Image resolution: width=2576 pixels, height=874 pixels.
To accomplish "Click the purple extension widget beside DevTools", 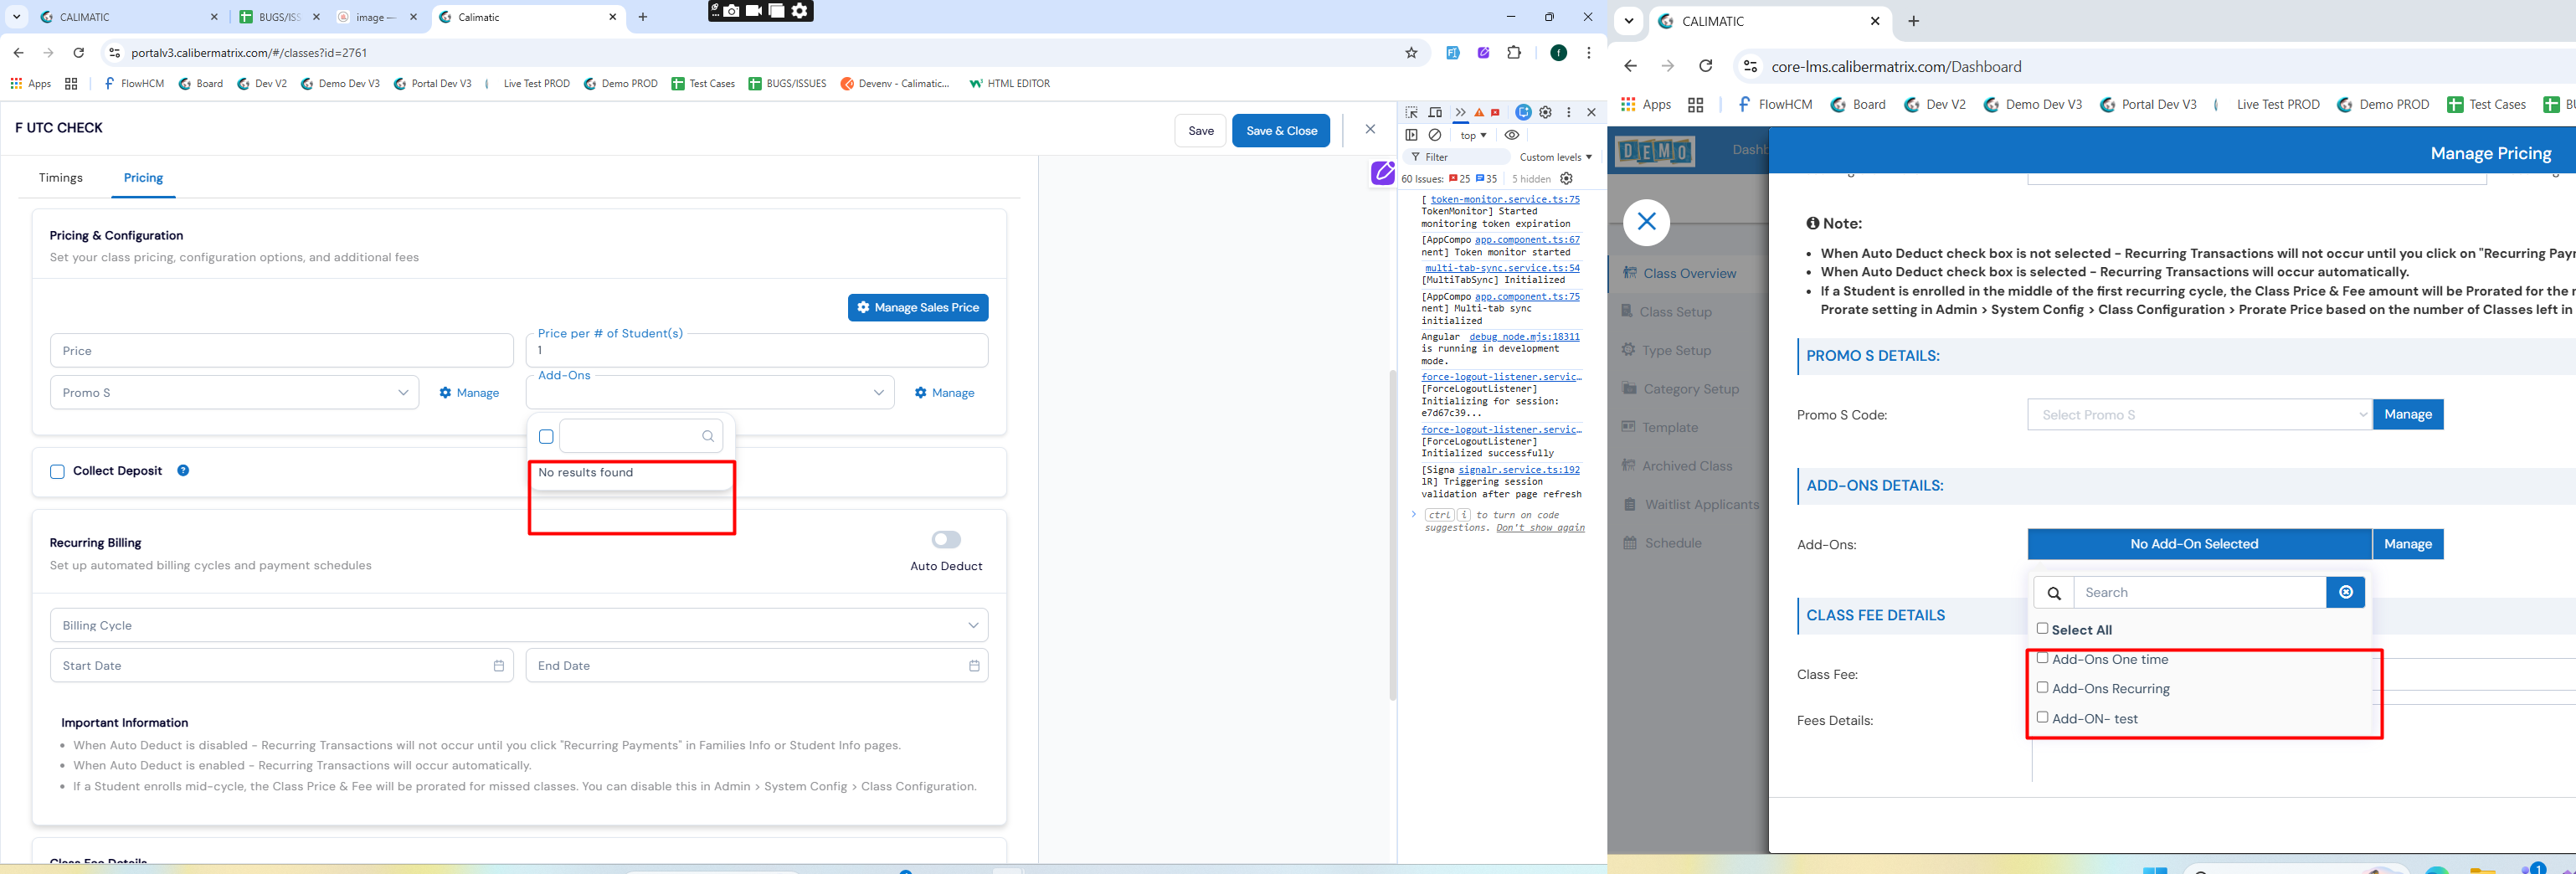I will (x=1383, y=173).
